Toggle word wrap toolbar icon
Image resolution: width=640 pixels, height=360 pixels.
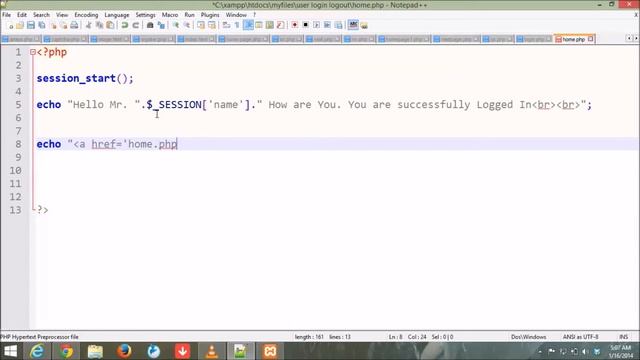tap(226, 25)
